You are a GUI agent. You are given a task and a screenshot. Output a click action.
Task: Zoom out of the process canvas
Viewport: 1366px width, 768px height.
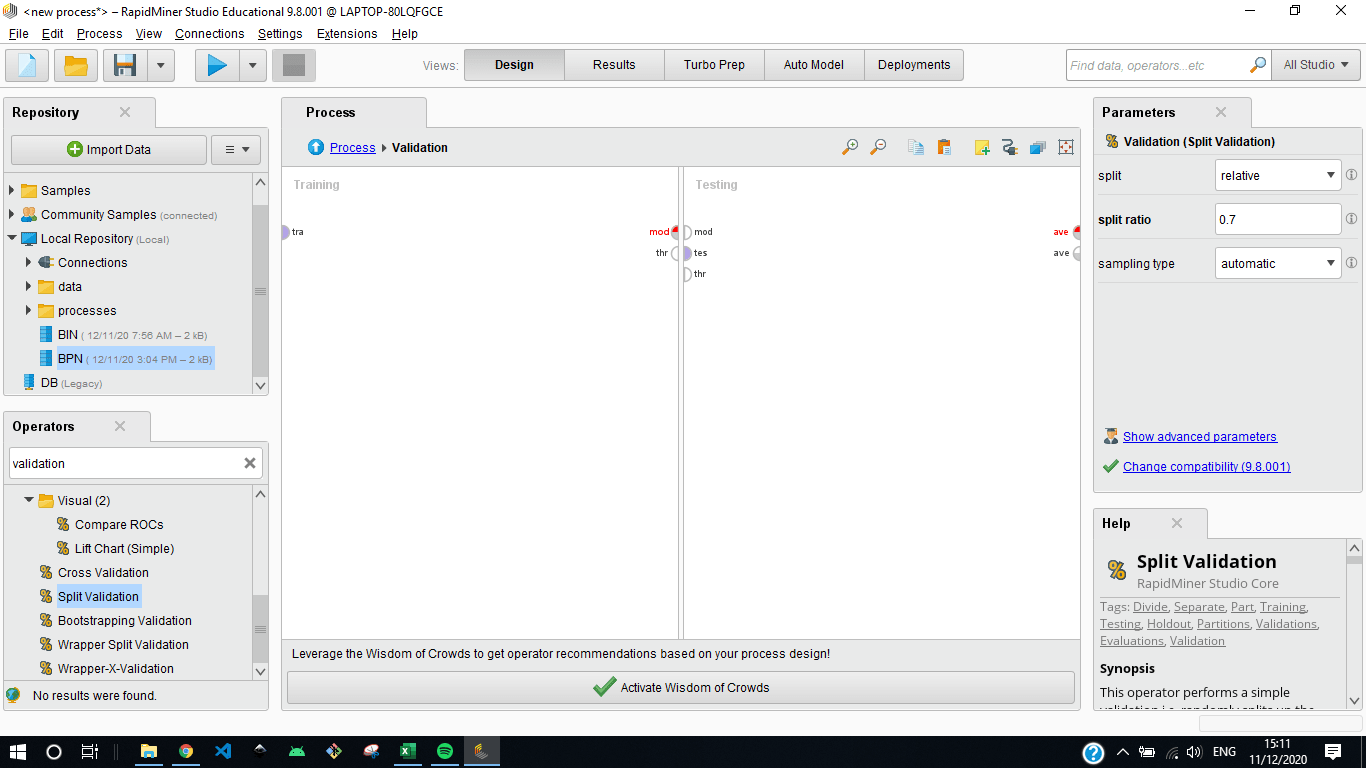pos(878,147)
